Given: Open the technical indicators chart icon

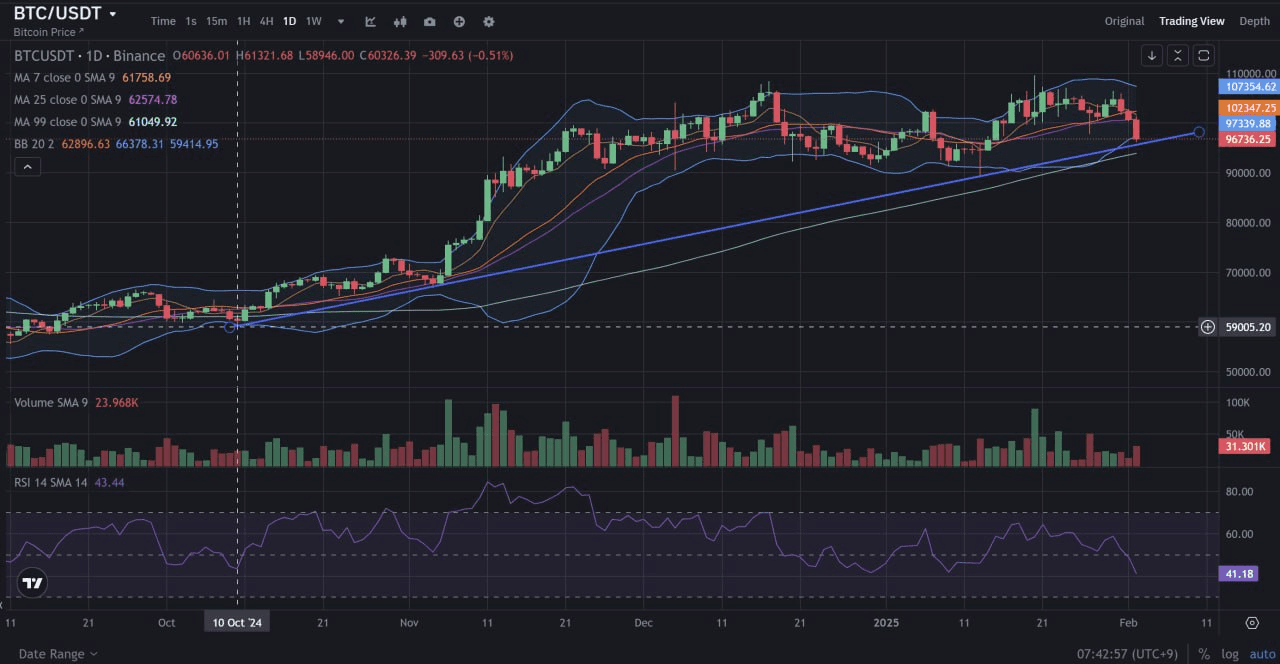Looking at the screenshot, I should (371, 21).
